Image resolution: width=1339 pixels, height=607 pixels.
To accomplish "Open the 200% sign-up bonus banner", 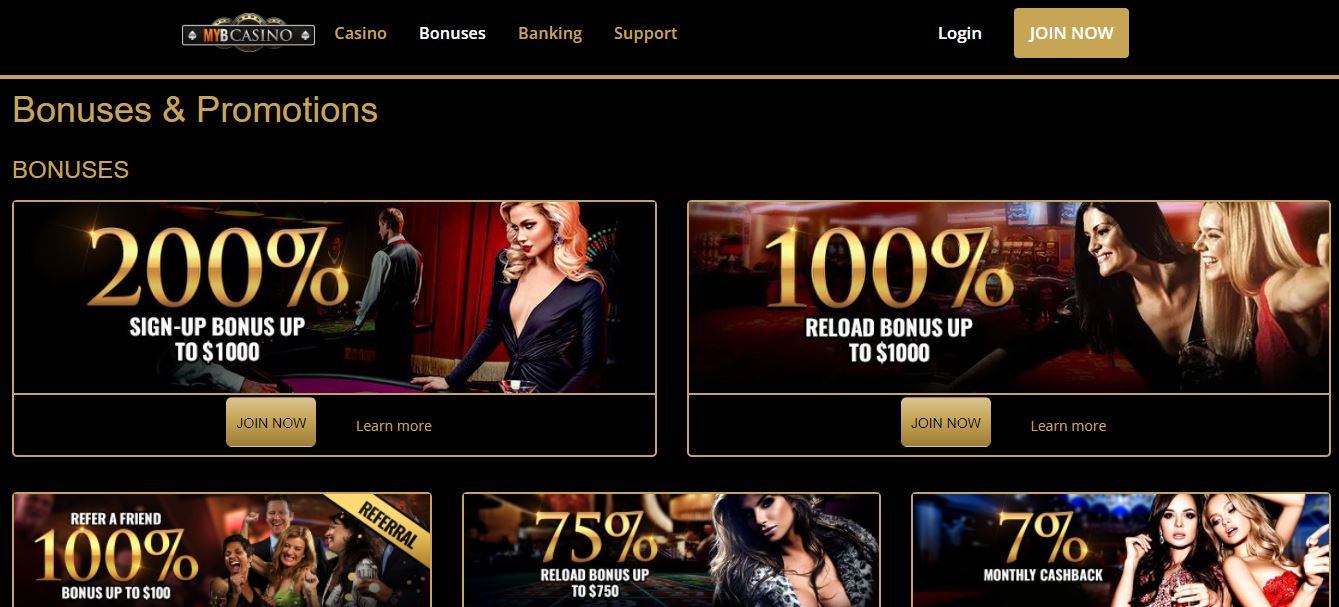I will tap(334, 297).
